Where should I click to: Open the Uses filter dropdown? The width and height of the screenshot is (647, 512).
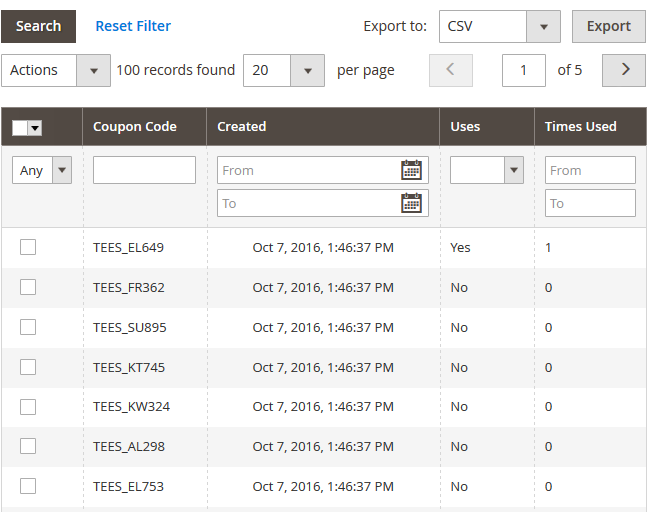(486, 170)
